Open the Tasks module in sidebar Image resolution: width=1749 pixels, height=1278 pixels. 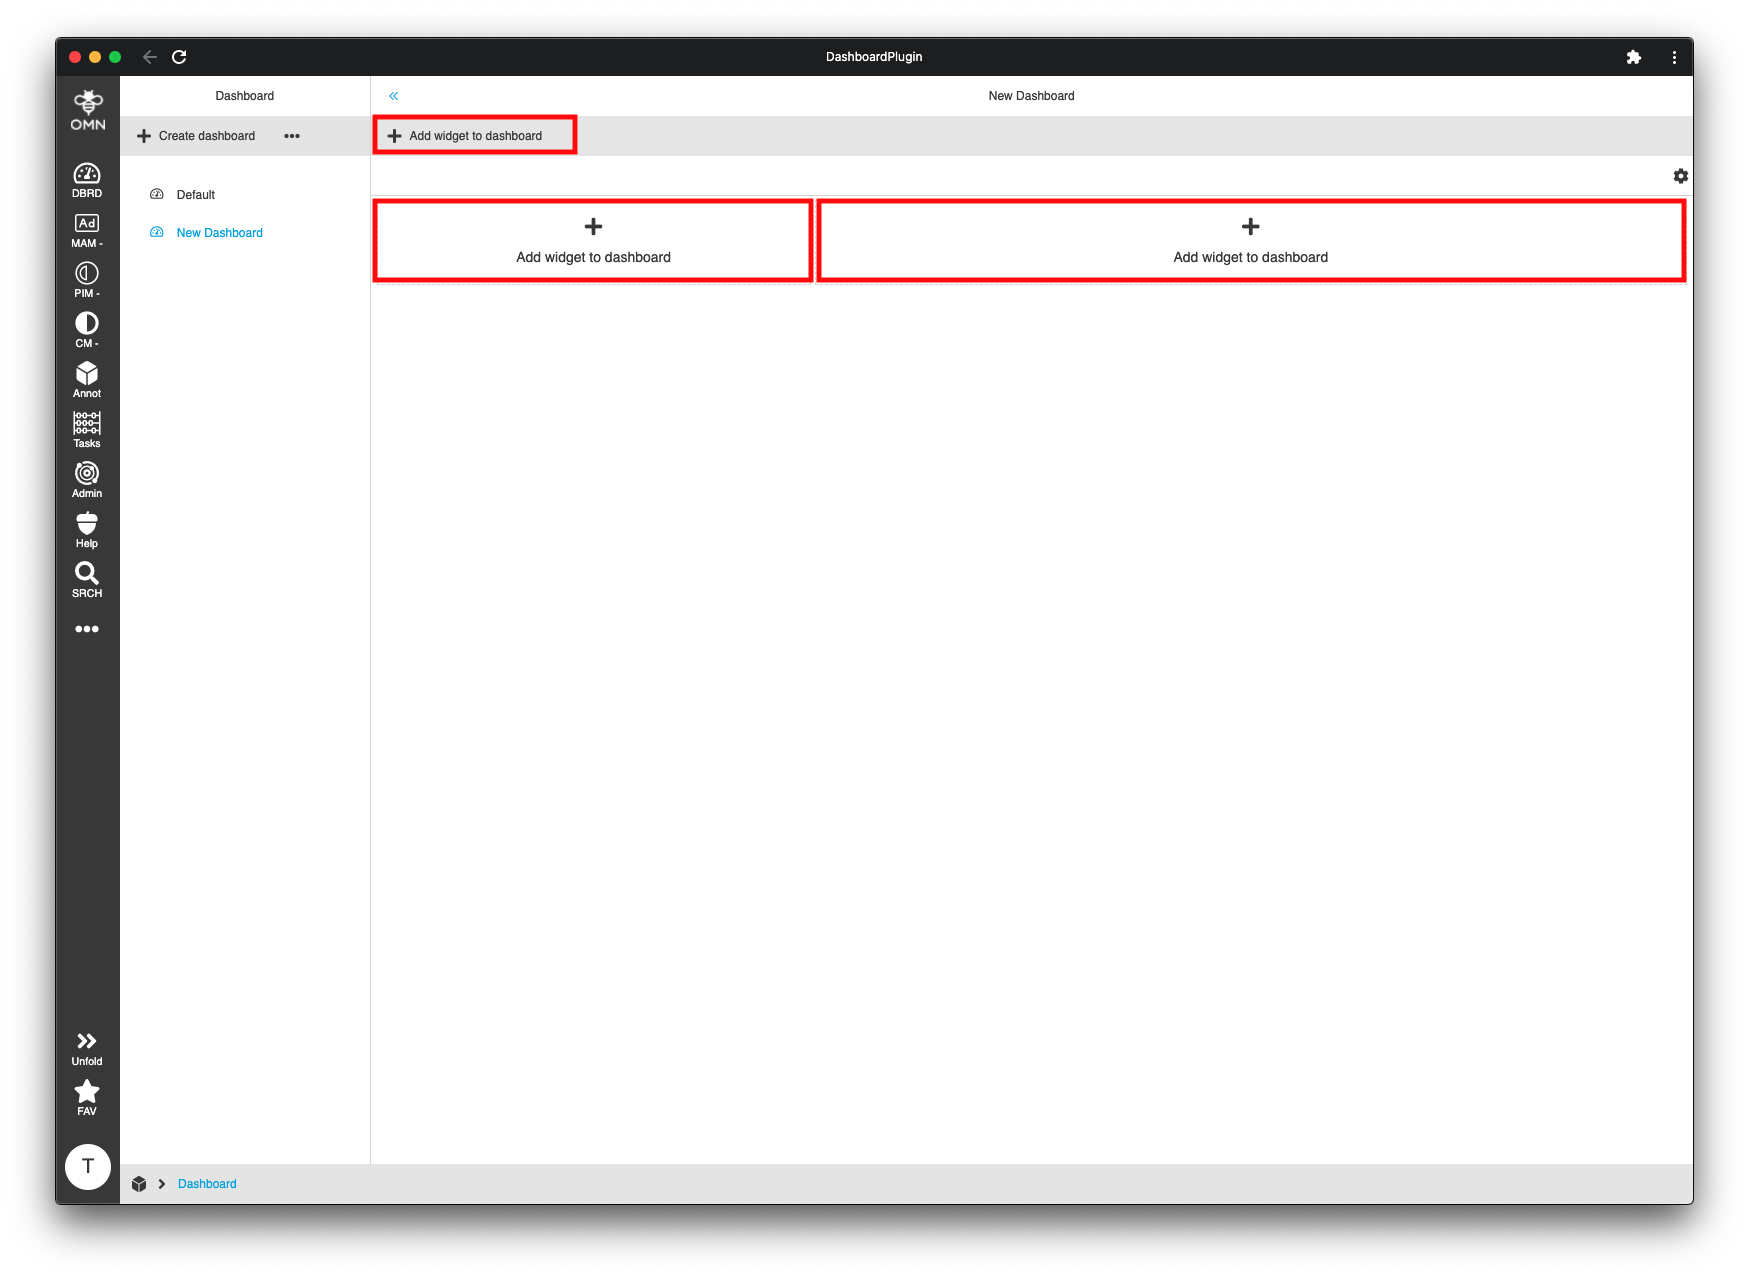click(87, 428)
